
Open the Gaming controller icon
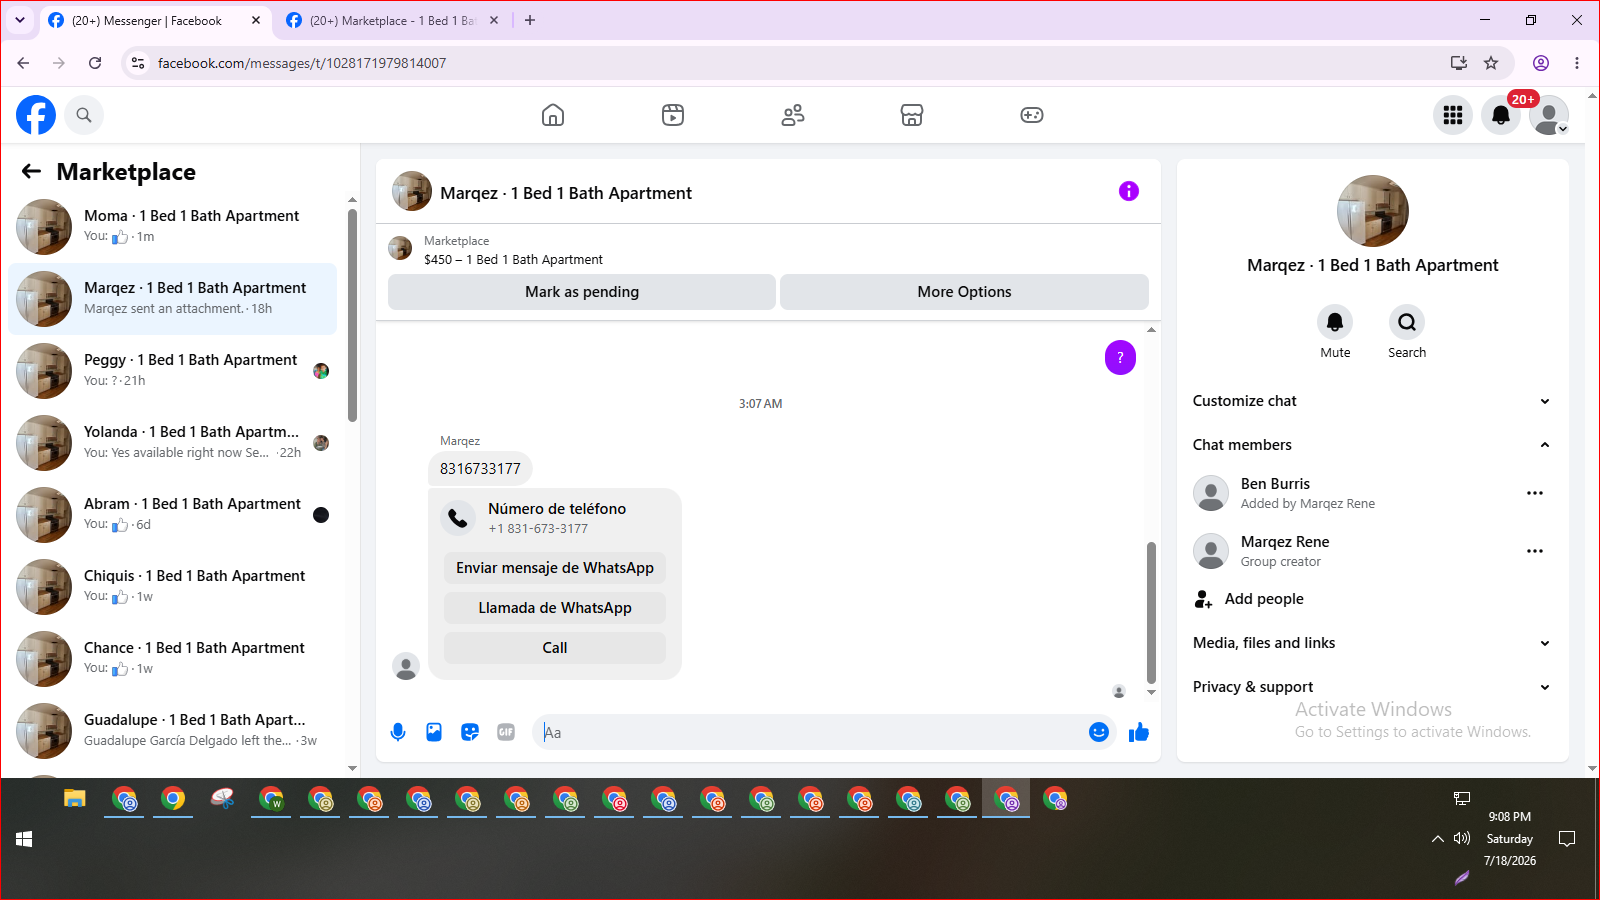pos(1032,115)
